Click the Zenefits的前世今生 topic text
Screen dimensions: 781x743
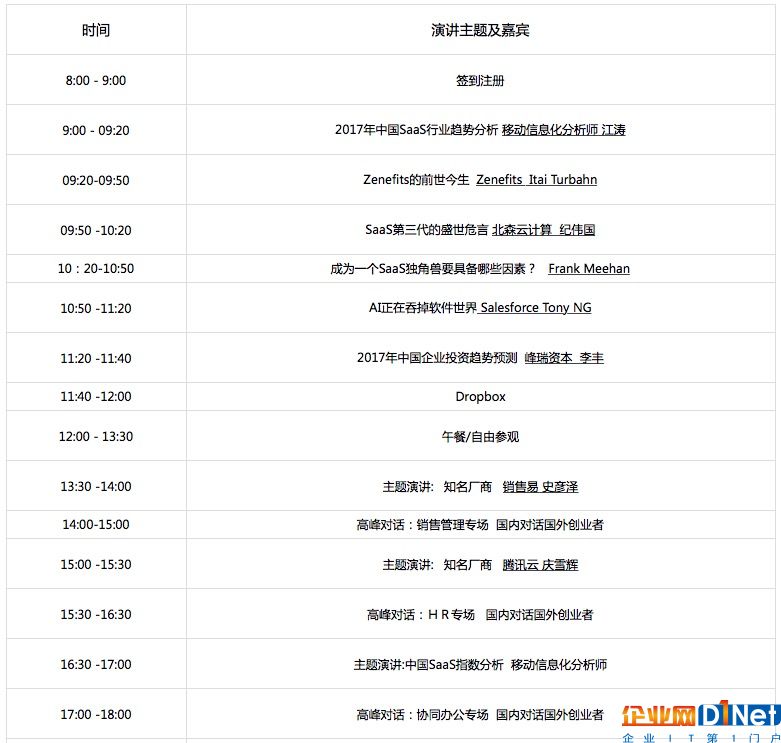coord(416,179)
